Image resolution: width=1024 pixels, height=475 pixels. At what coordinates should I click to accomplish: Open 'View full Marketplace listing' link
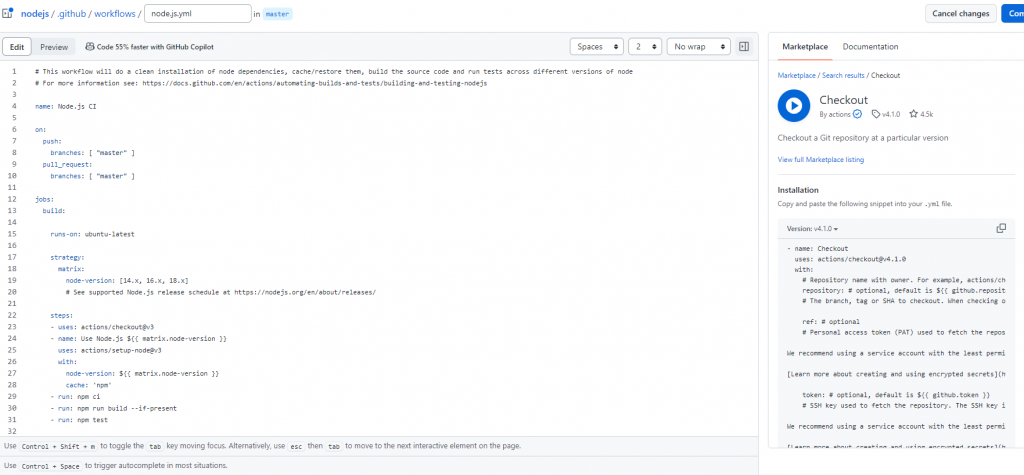pos(821,160)
